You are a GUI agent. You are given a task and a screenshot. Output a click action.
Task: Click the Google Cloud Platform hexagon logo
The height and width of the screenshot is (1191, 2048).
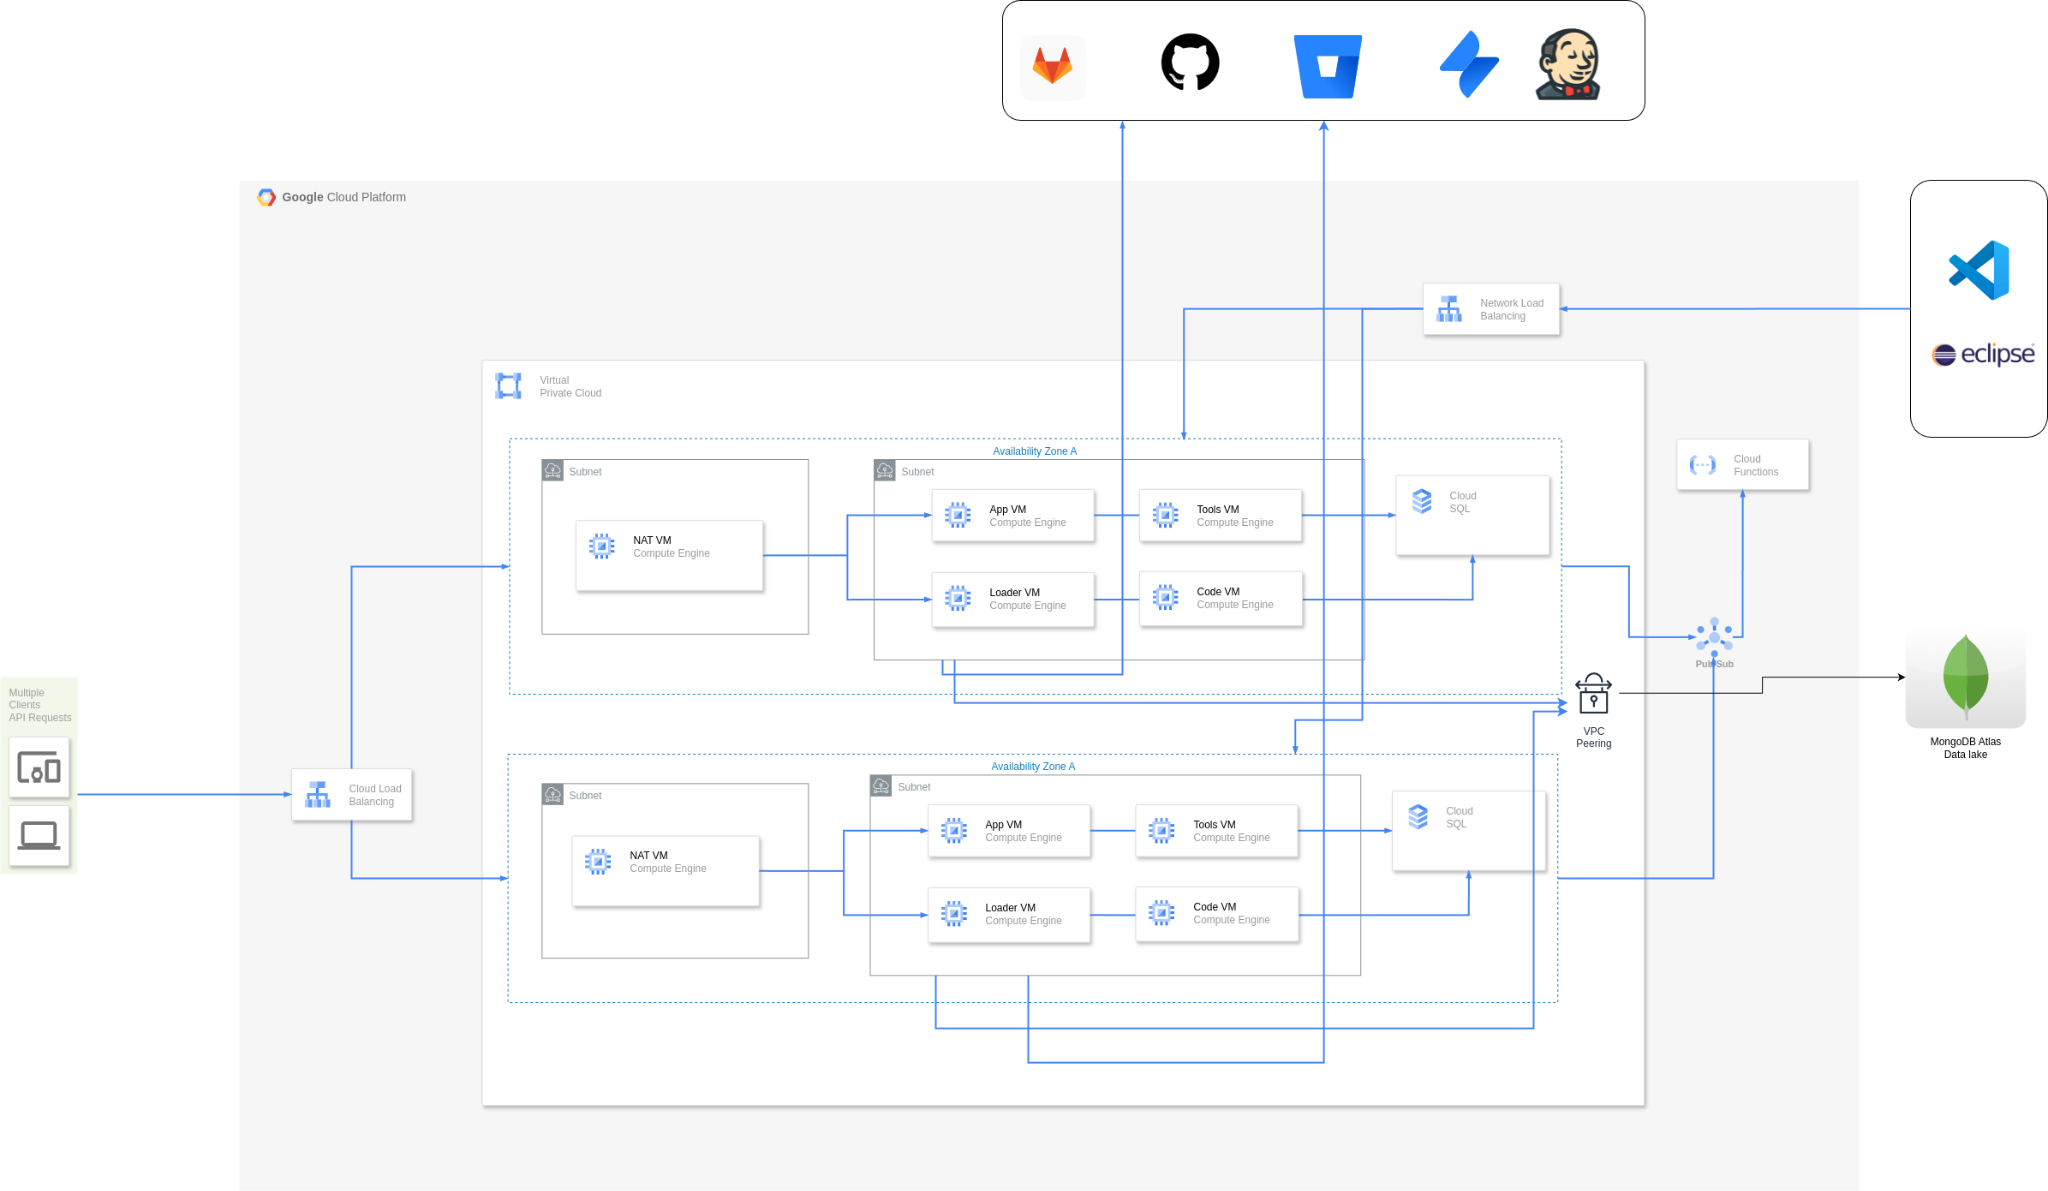pyautogui.click(x=266, y=197)
